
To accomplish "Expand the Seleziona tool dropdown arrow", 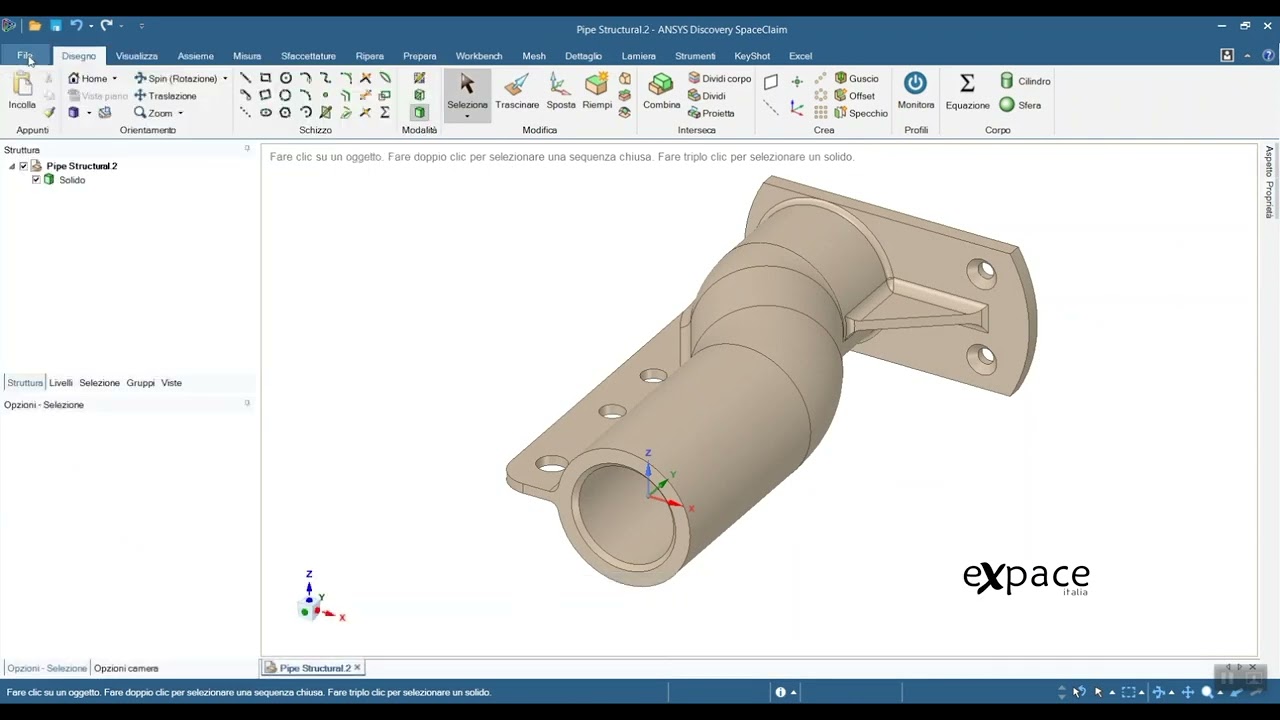I will click(x=467, y=116).
